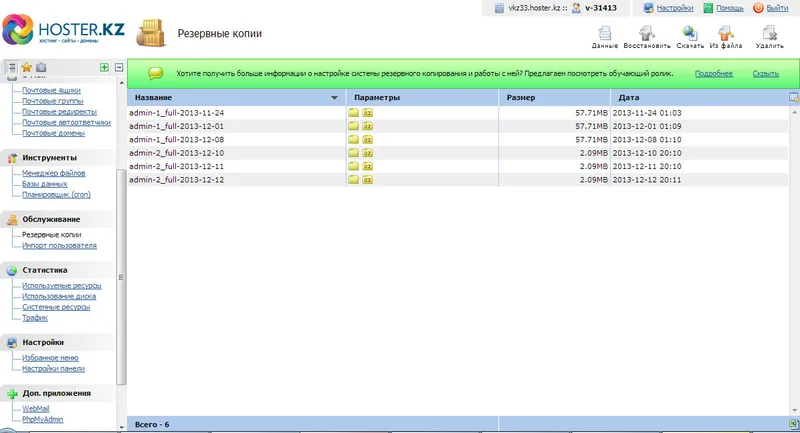The width and height of the screenshot is (800, 433).
Task: Click the Из файла upload icon
Action: pos(726,34)
